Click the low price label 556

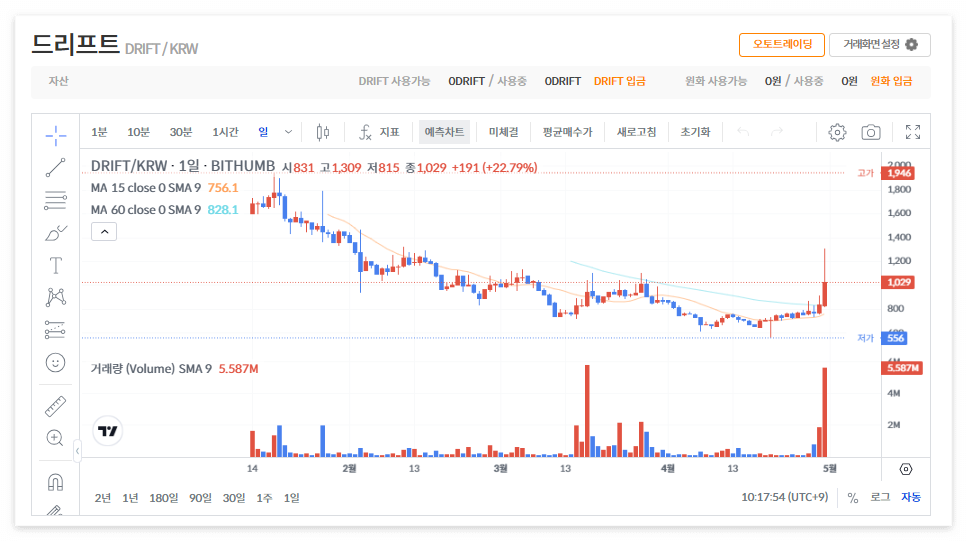895,338
